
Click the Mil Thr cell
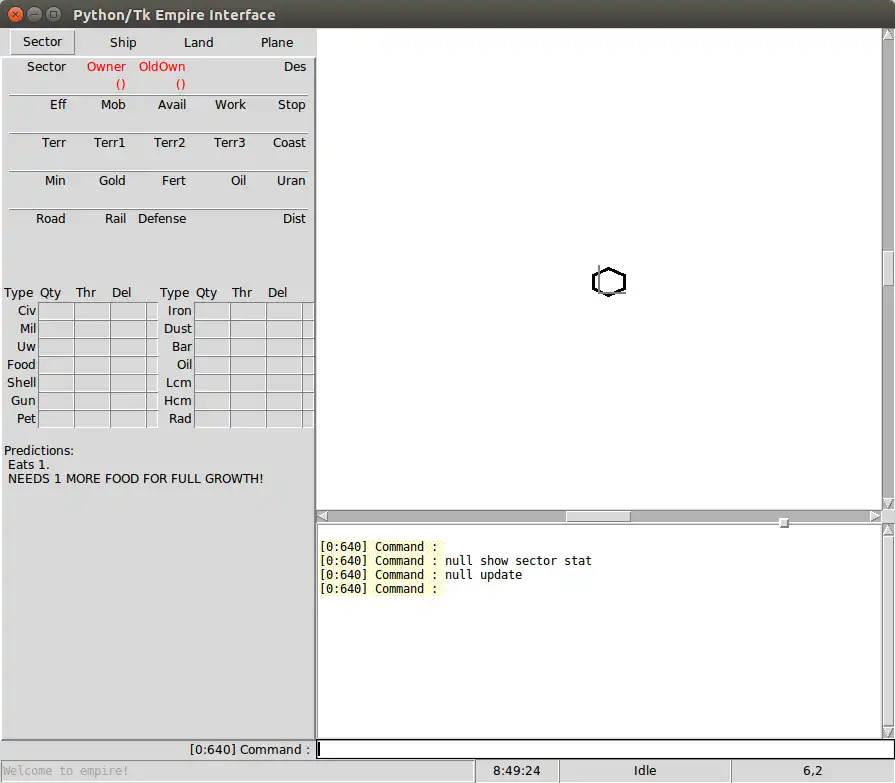coord(92,329)
